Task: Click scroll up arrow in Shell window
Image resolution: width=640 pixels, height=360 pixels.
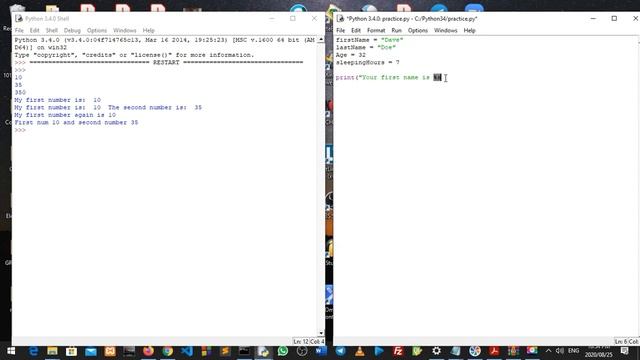Action: tap(321, 40)
